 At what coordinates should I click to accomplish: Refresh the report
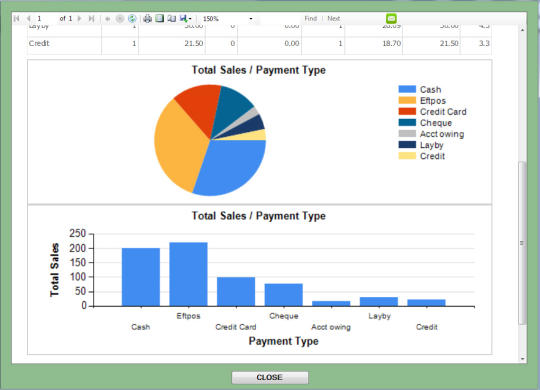tap(132, 19)
